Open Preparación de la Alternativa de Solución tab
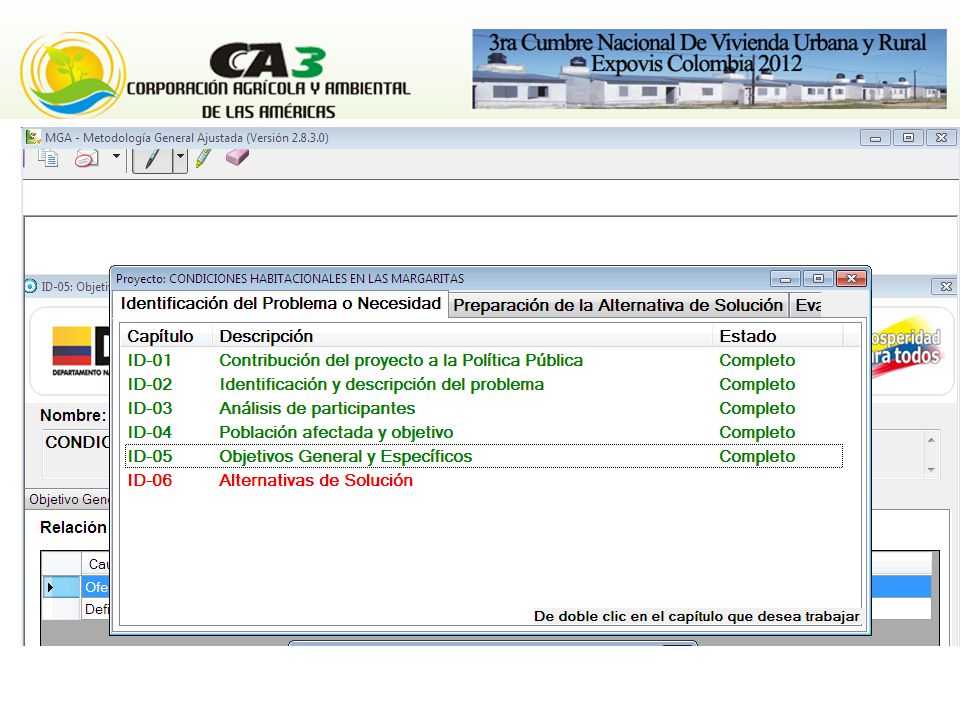This screenshot has height=720, width=960. (x=618, y=306)
